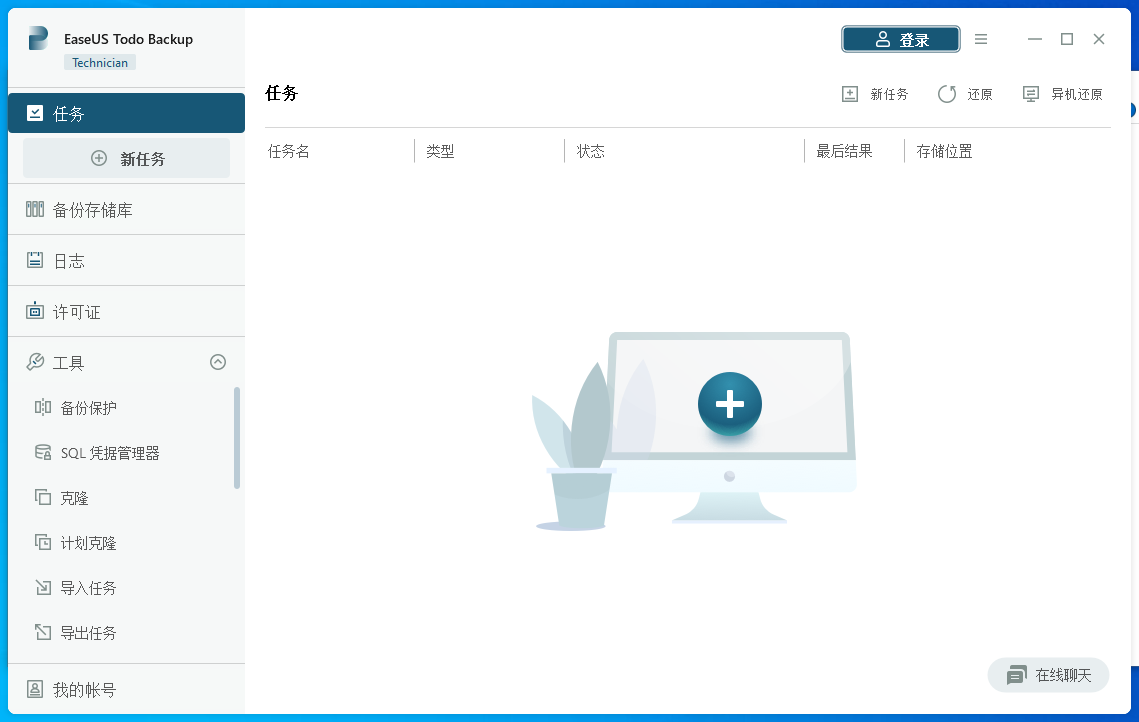Click the round plus button on monitor
1139x722 pixels.
(x=729, y=404)
